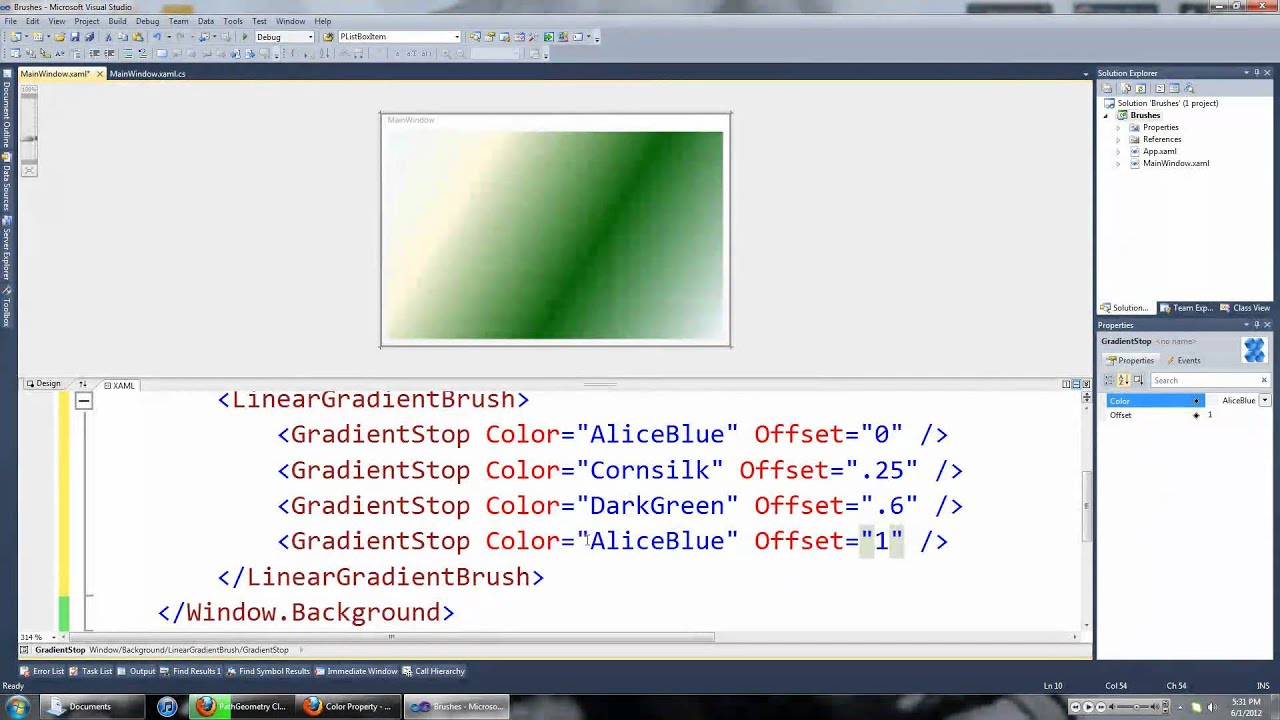Click the Toolbox wrench icon in toolbar

point(533,37)
